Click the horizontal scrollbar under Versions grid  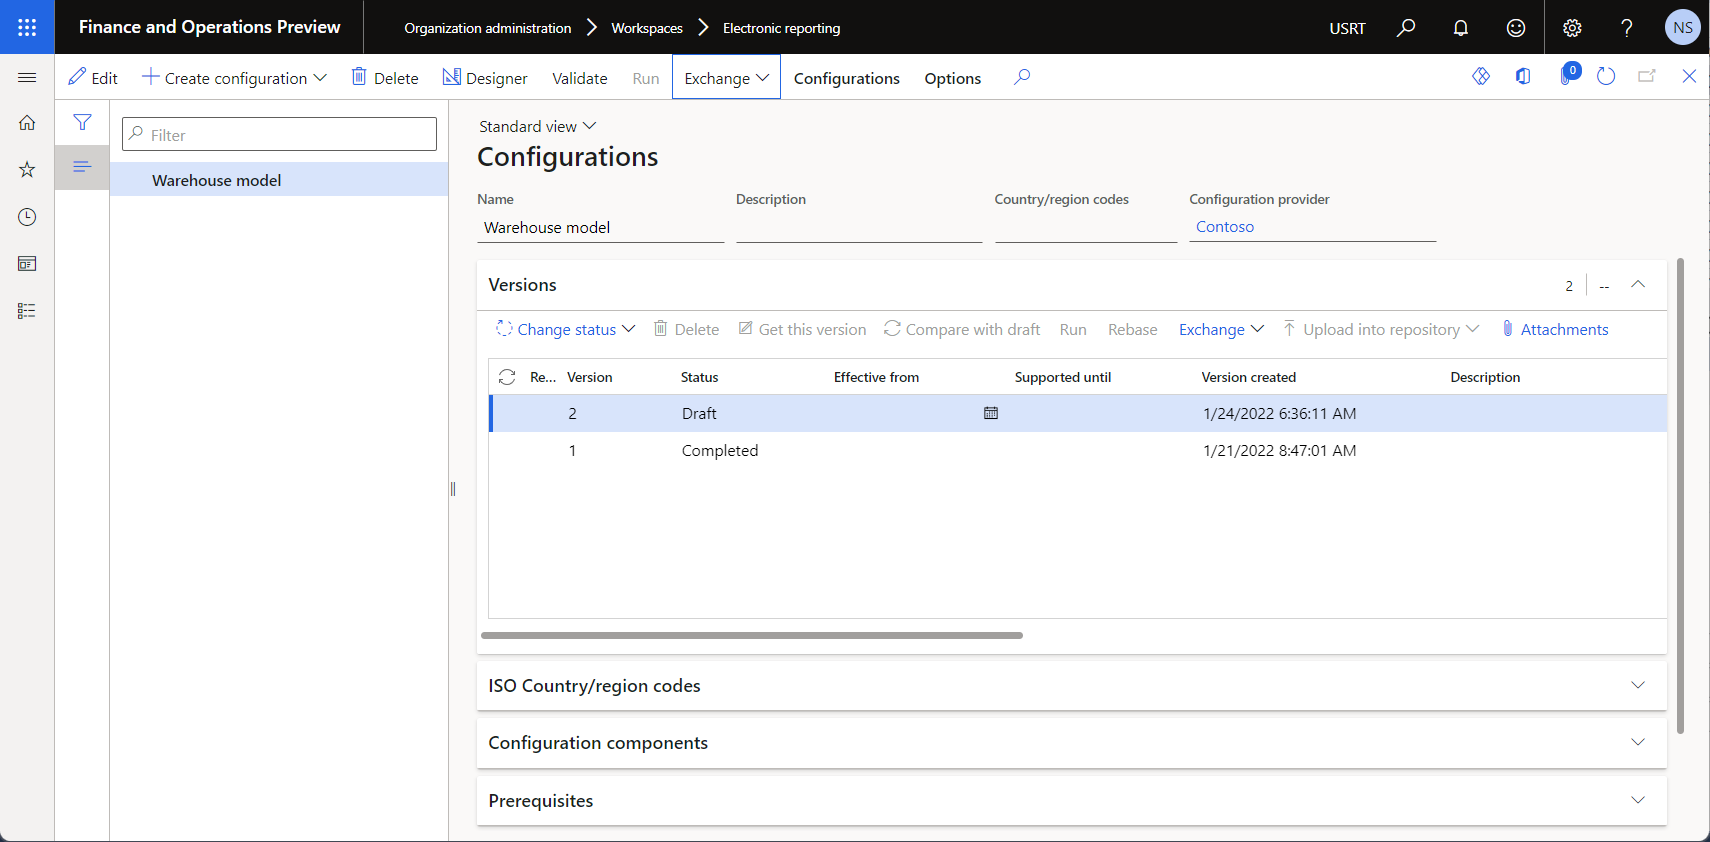tap(752, 635)
